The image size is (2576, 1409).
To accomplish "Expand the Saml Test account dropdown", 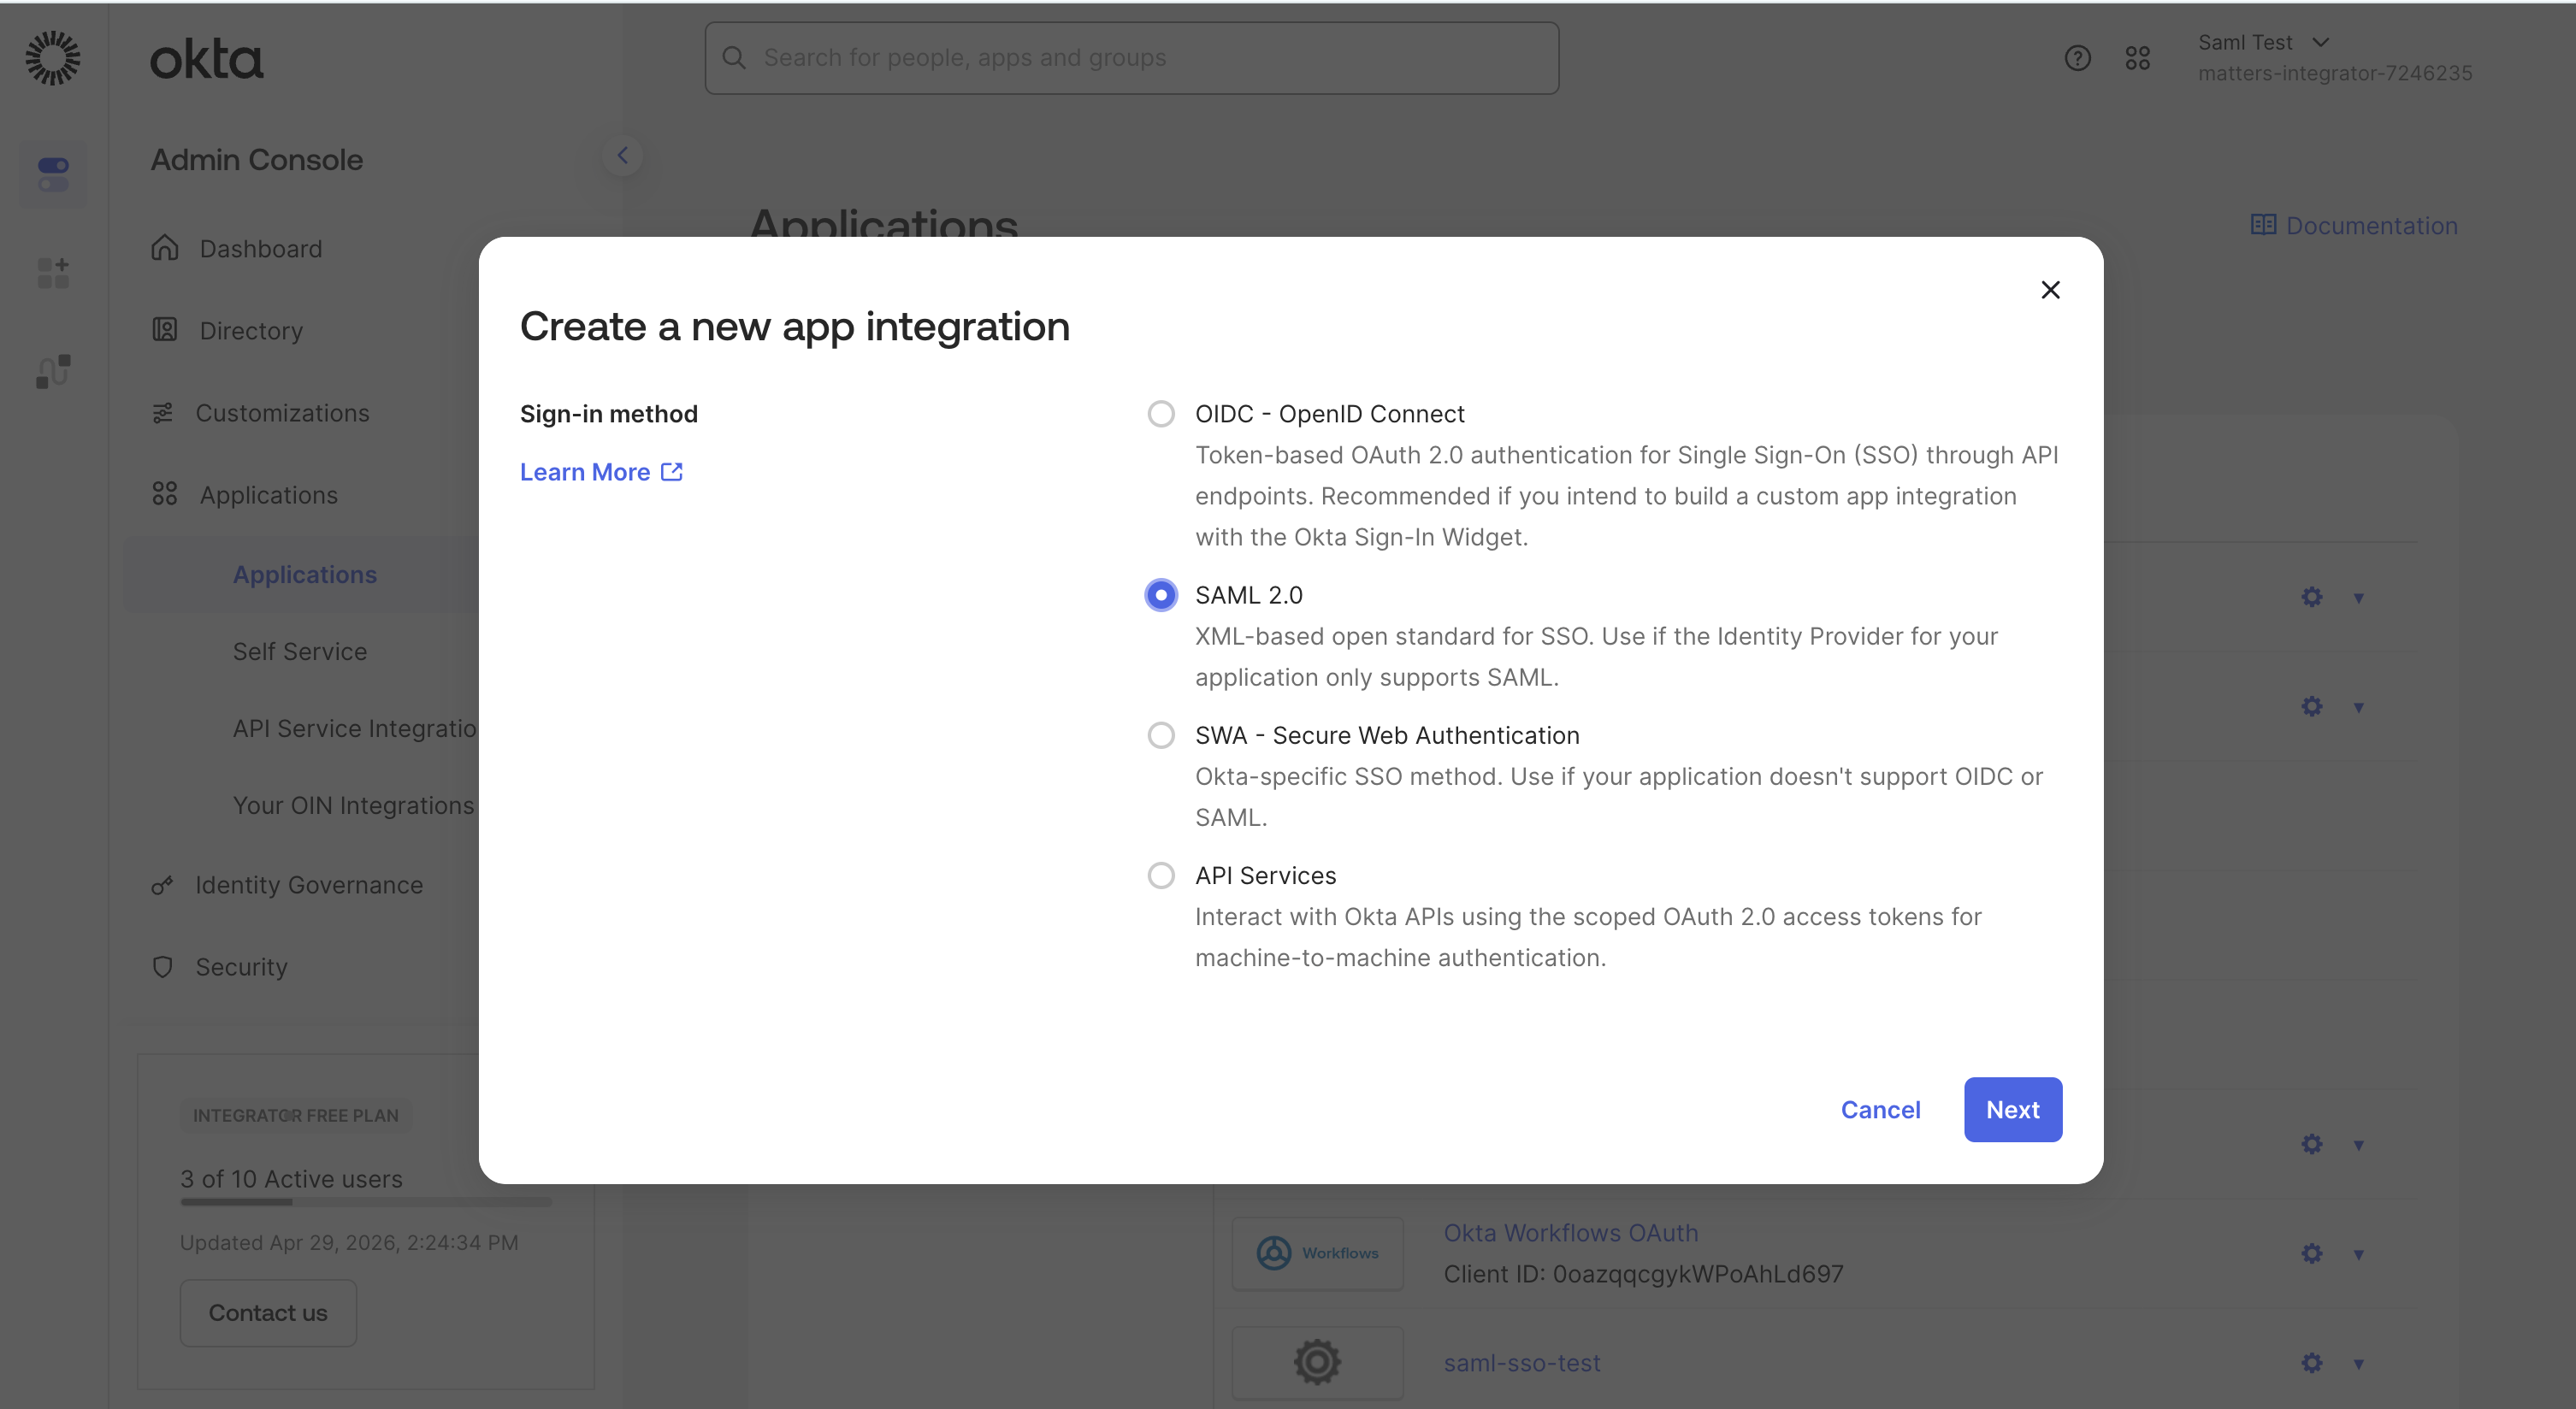I will [x=2321, y=42].
